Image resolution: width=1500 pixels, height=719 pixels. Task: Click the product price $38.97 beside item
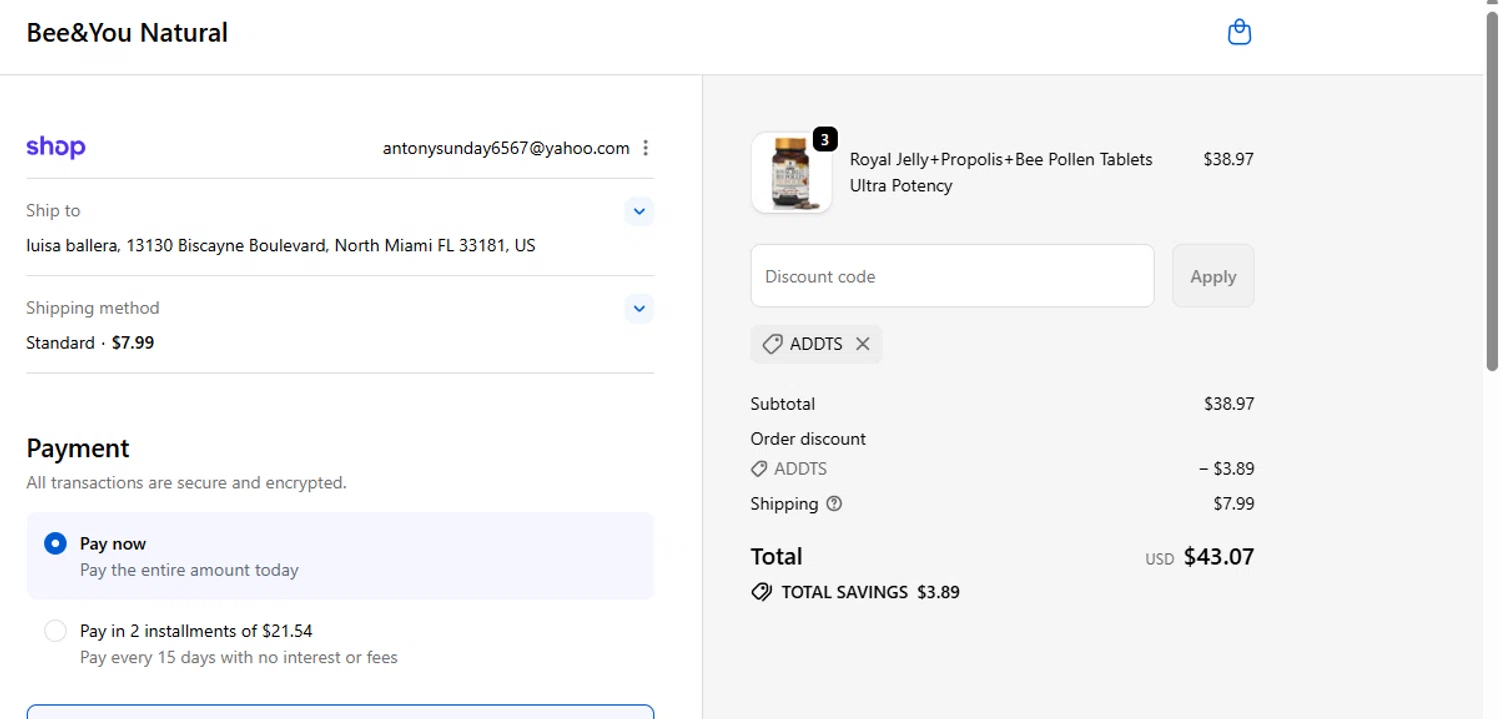click(x=1228, y=159)
